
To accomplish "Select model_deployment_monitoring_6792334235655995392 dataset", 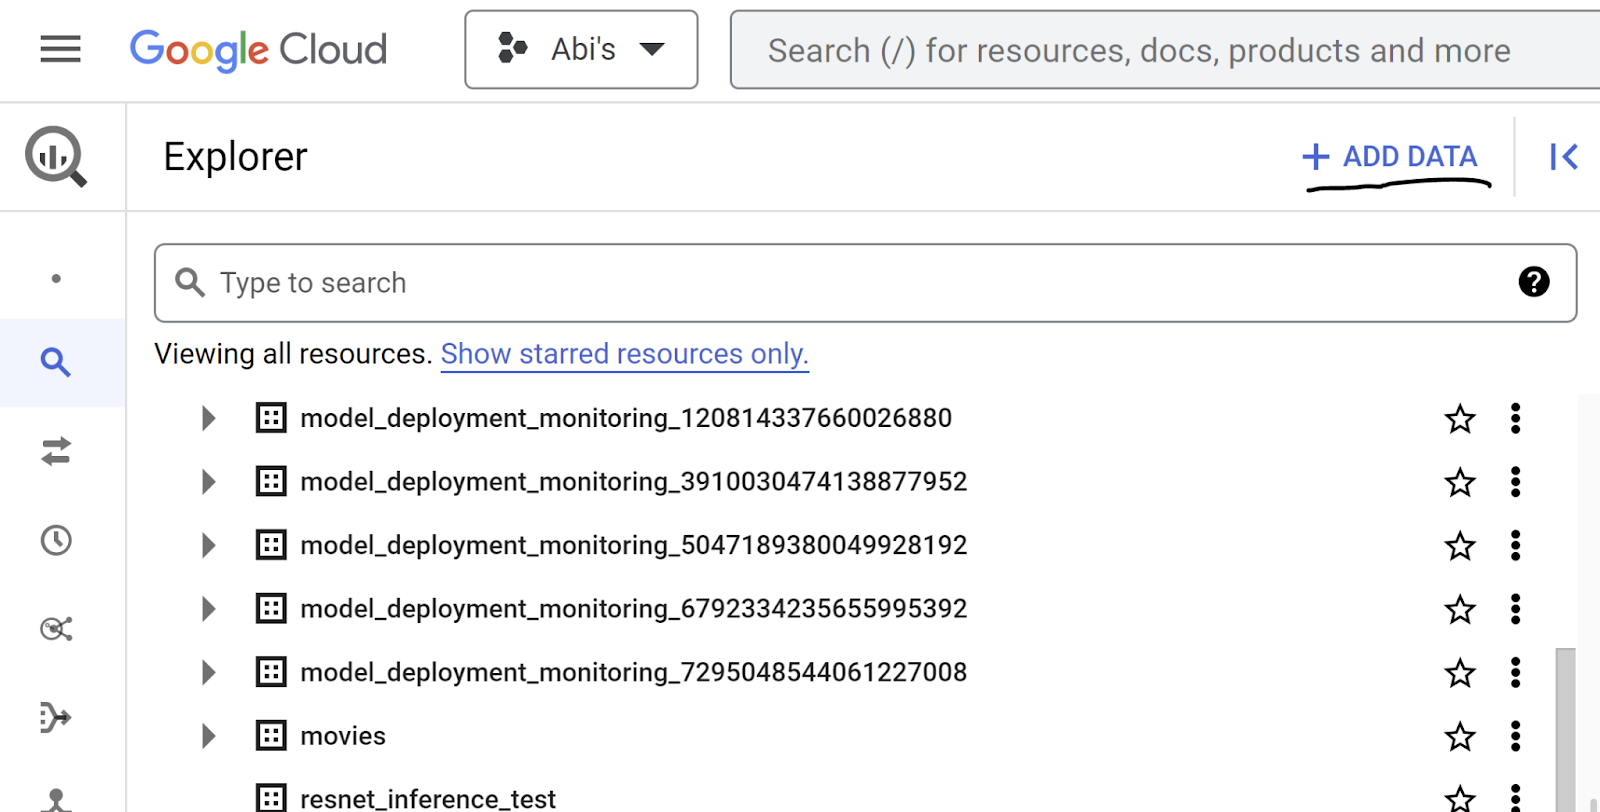I will (633, 609).
